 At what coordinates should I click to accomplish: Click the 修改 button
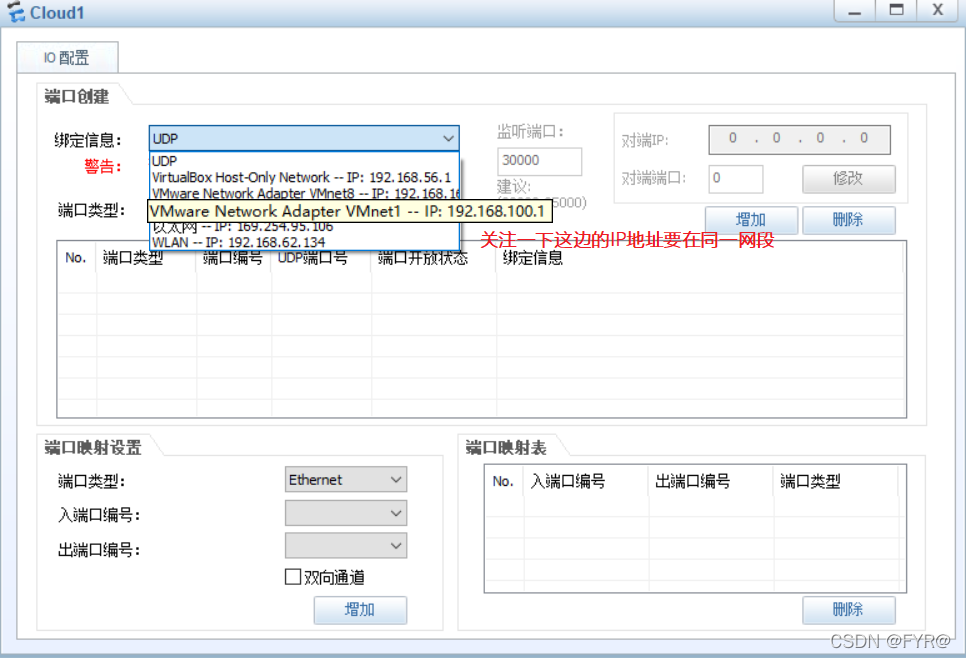[x=848, y=179]
